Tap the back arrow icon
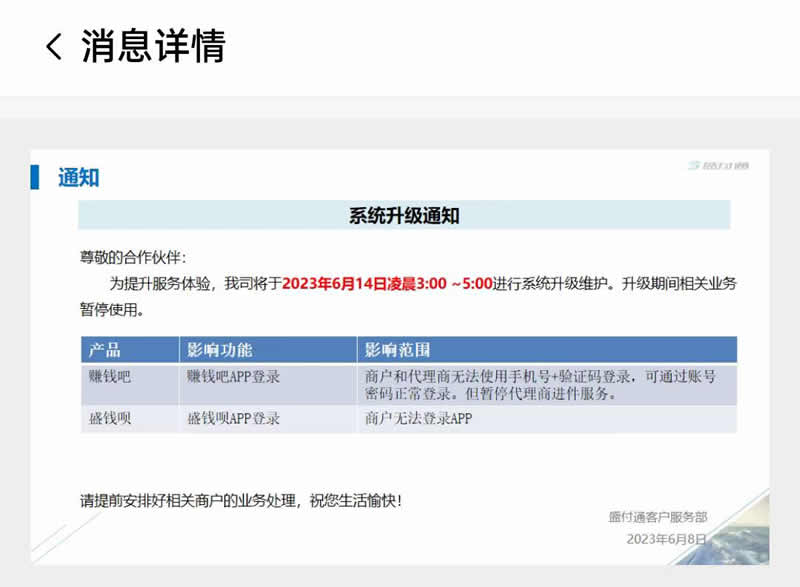The image size is (800, 587). (54, 46)
